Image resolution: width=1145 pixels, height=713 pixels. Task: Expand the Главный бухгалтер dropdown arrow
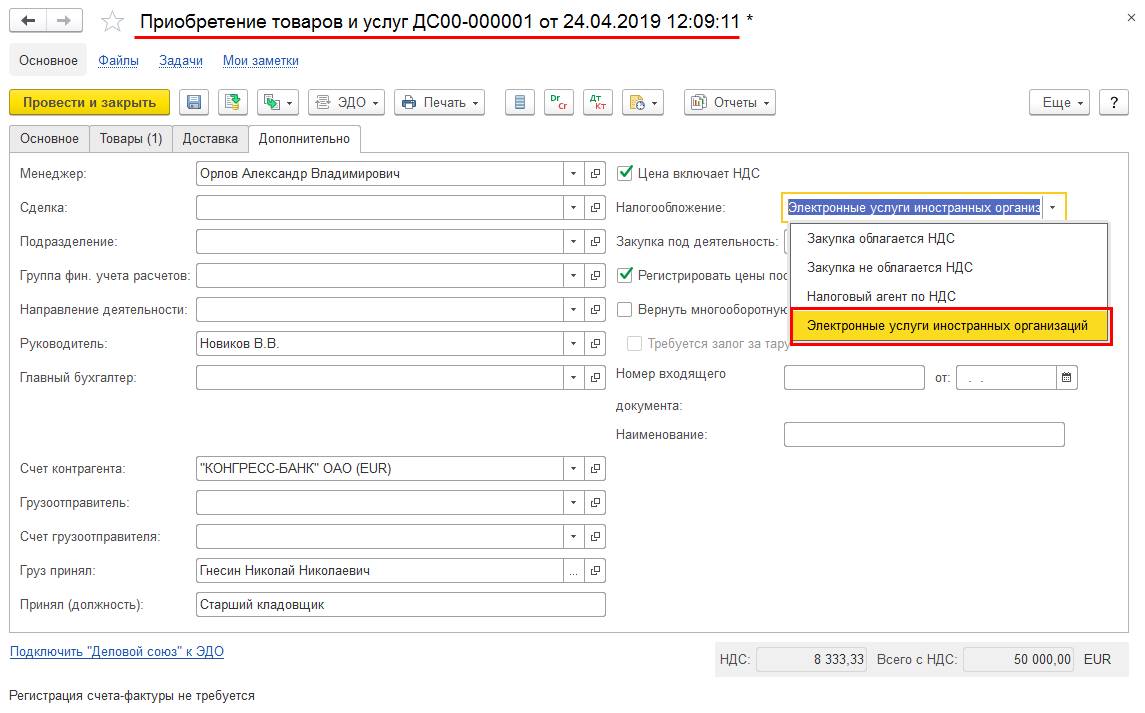click(573, 378)
